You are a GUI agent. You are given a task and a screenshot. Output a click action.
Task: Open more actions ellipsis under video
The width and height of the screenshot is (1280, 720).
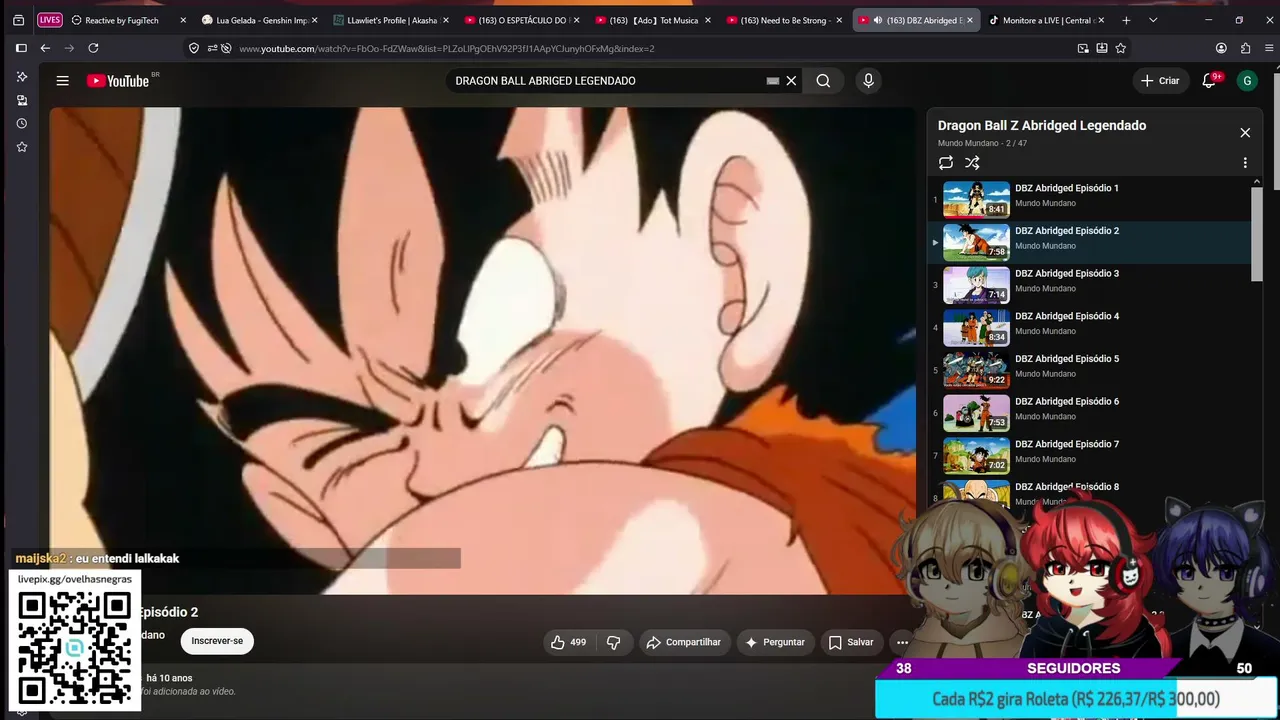pyautogui.click(x=902, y=642)
